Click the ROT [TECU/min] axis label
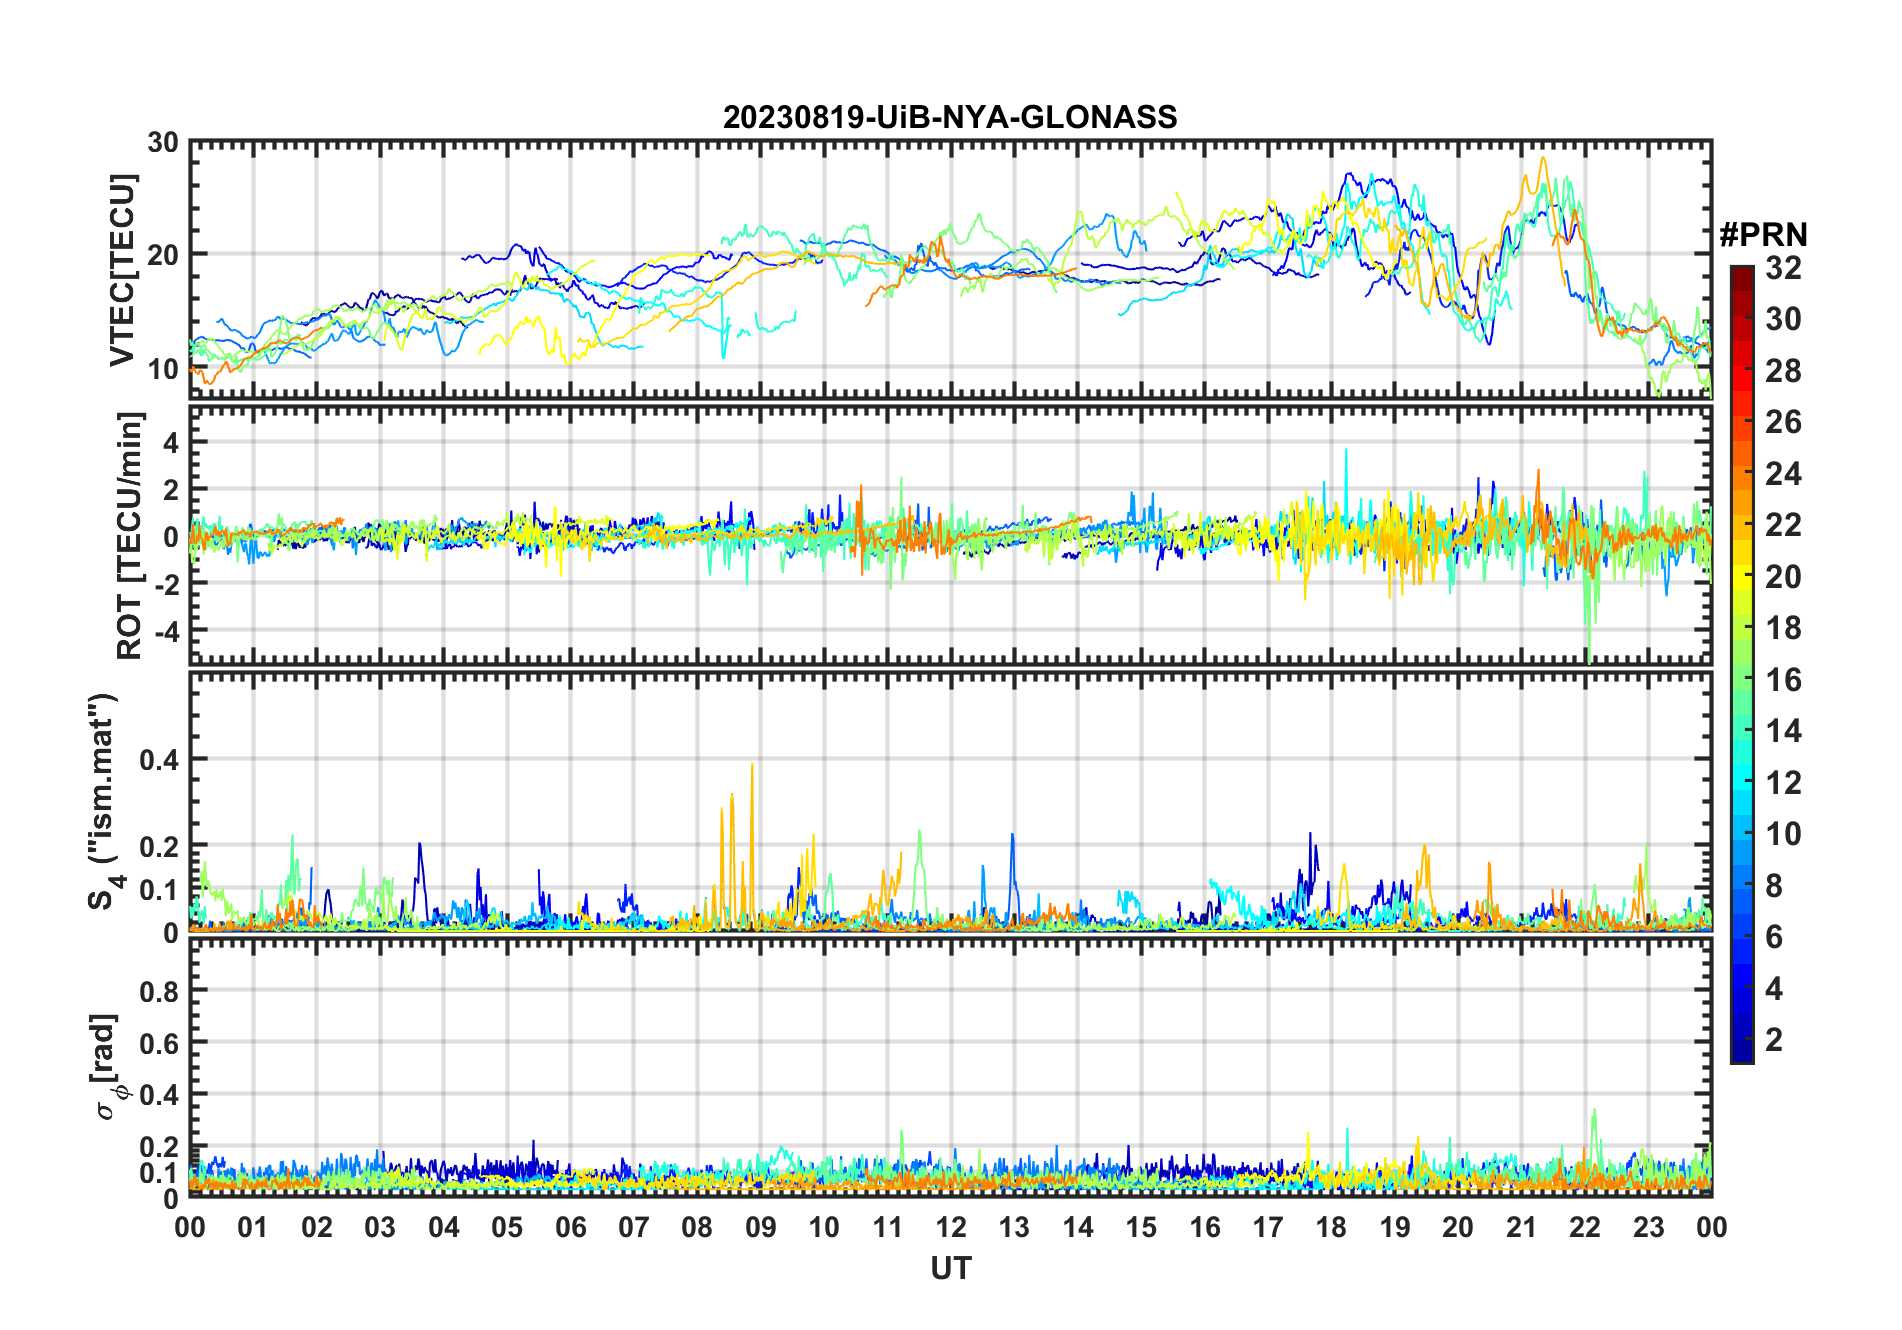Image resolution: width=1902 pixels, height=1330 pixels. [129, 535]
